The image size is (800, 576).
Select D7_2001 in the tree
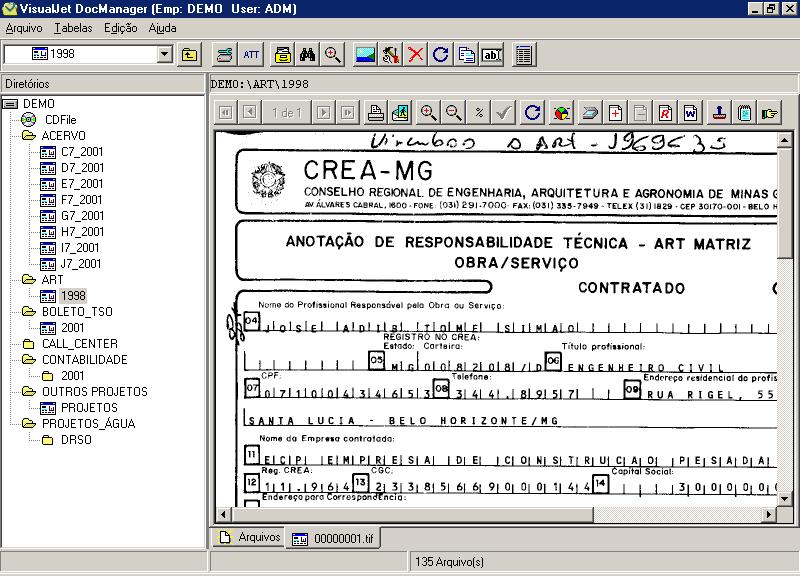pos(82,168)
